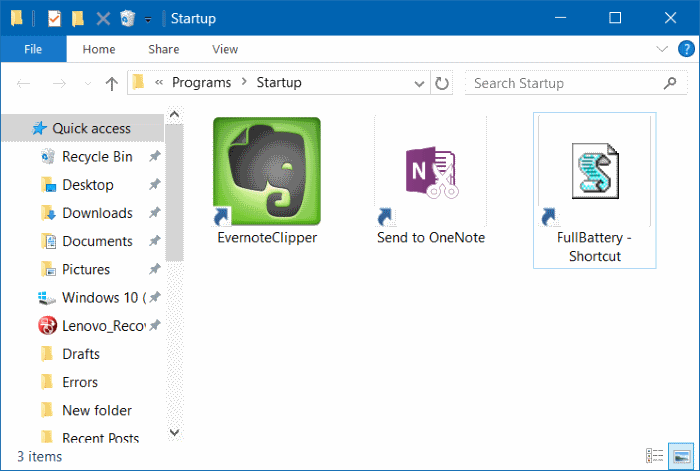The width and height of the screenshot is (700, 471).
Task: Open the Home ribbon tab
Action: (99, 49)
